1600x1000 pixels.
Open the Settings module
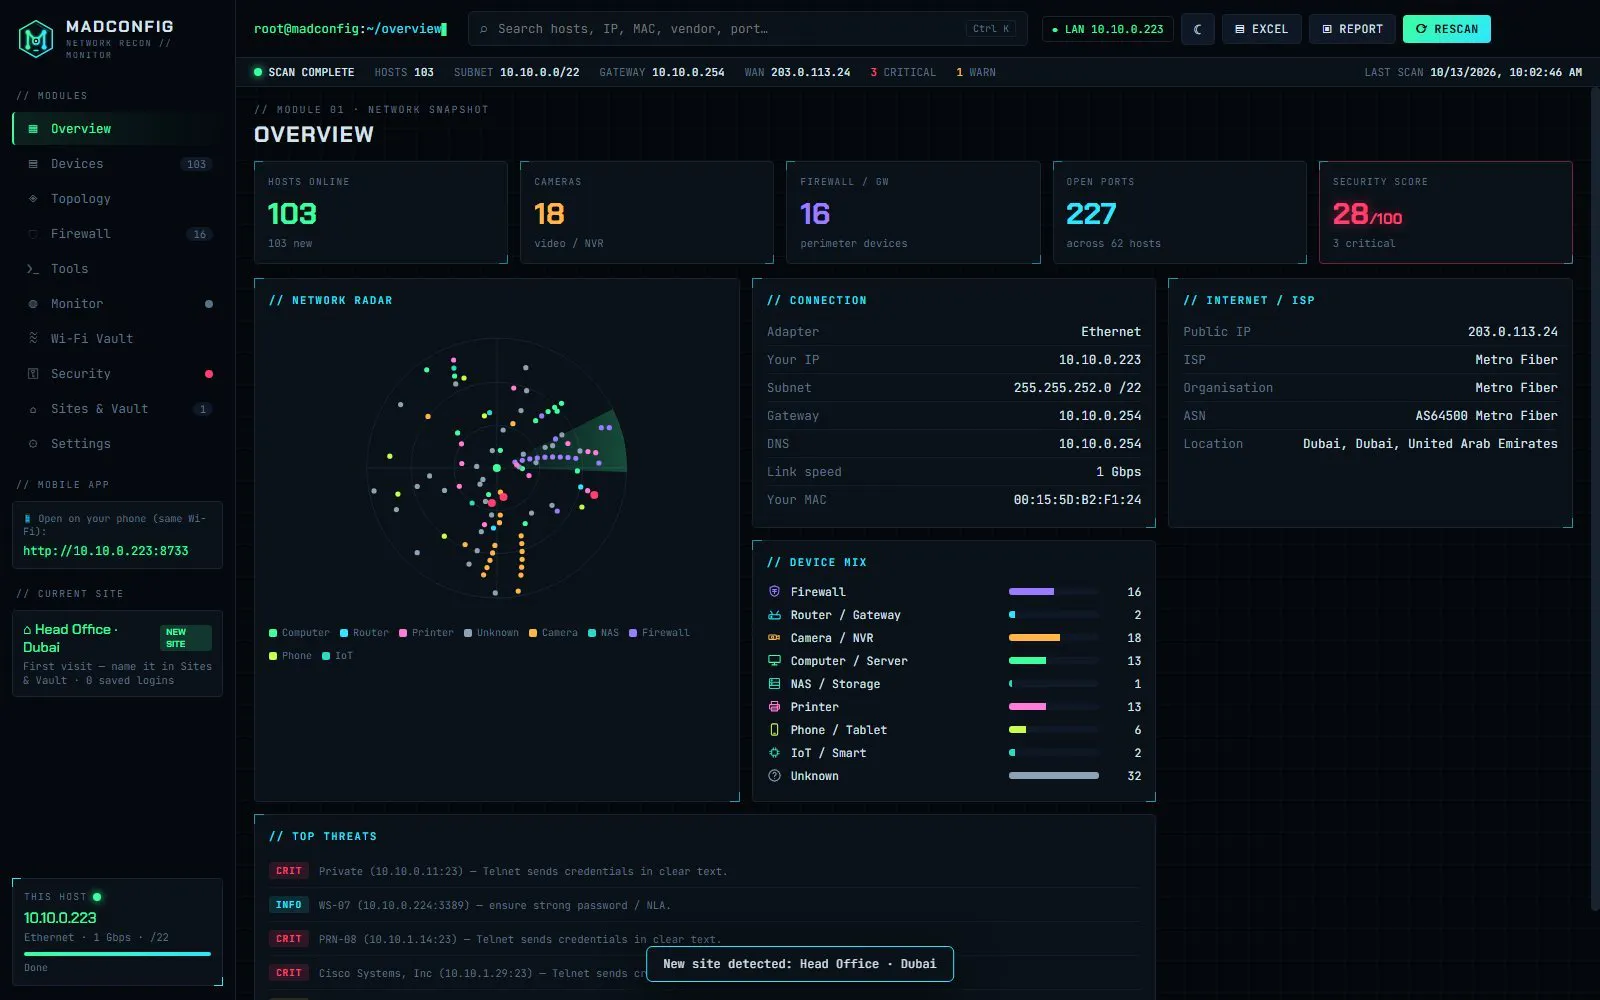[118, 444]
